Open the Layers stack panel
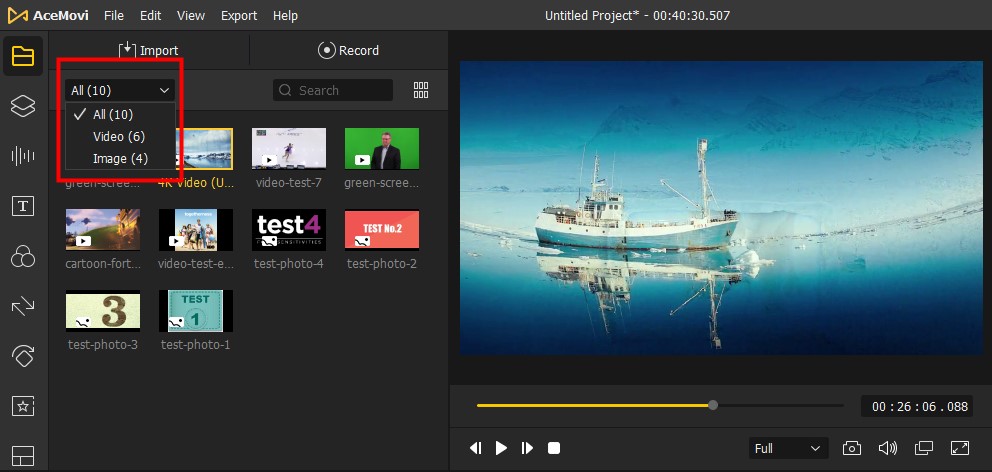 [x=23, y=106]
